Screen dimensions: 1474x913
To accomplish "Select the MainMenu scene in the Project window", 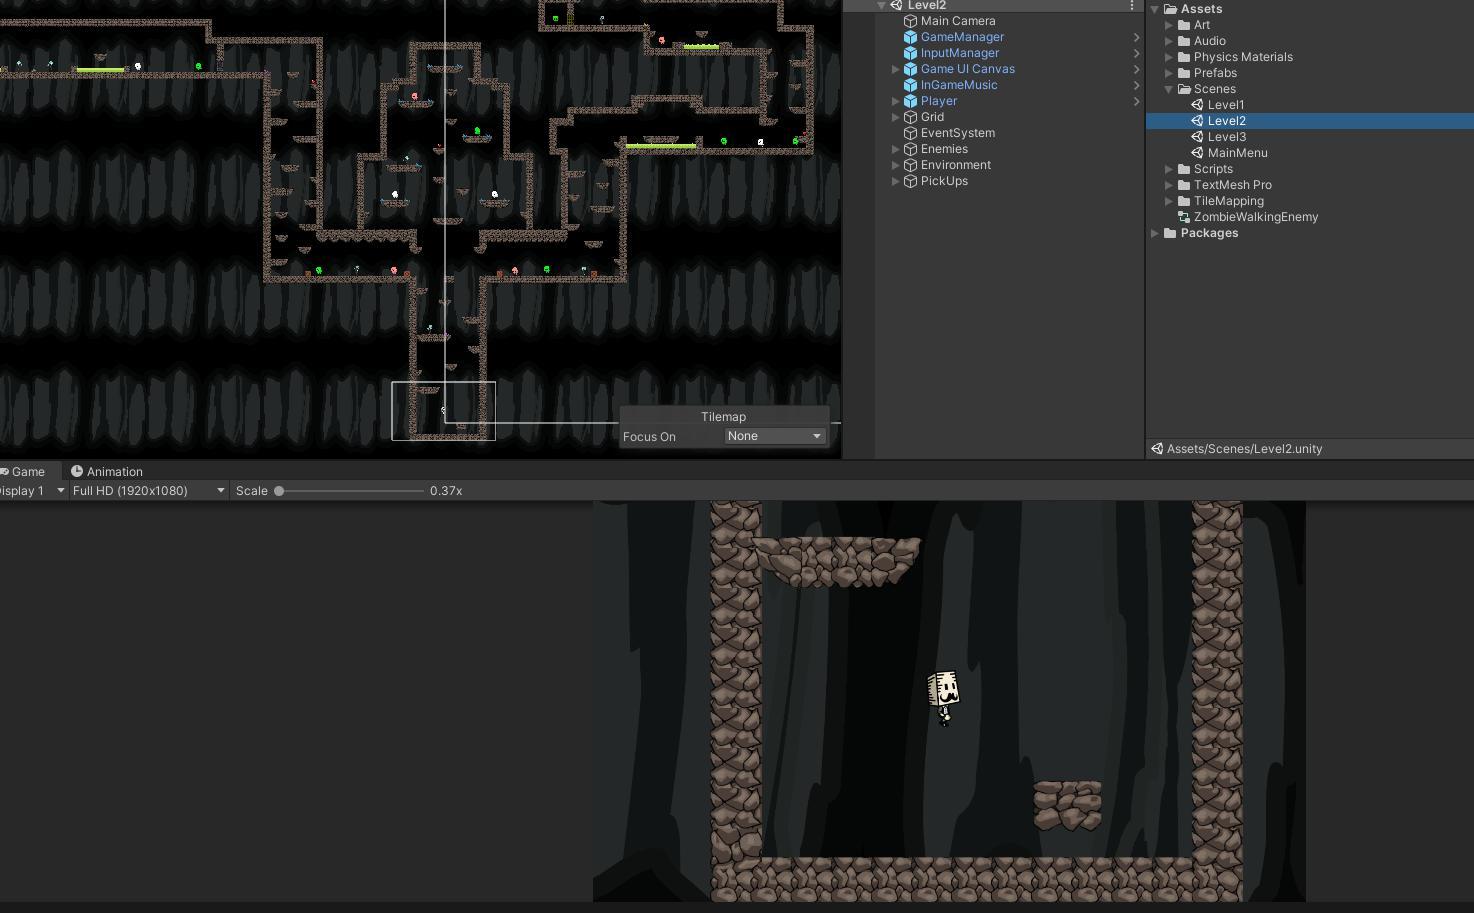I will pyautogui.click(x=1238, y=153).
